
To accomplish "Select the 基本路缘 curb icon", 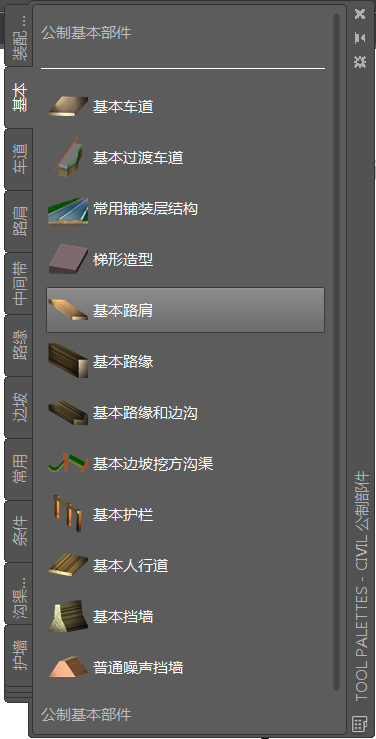I will (68, 361).
